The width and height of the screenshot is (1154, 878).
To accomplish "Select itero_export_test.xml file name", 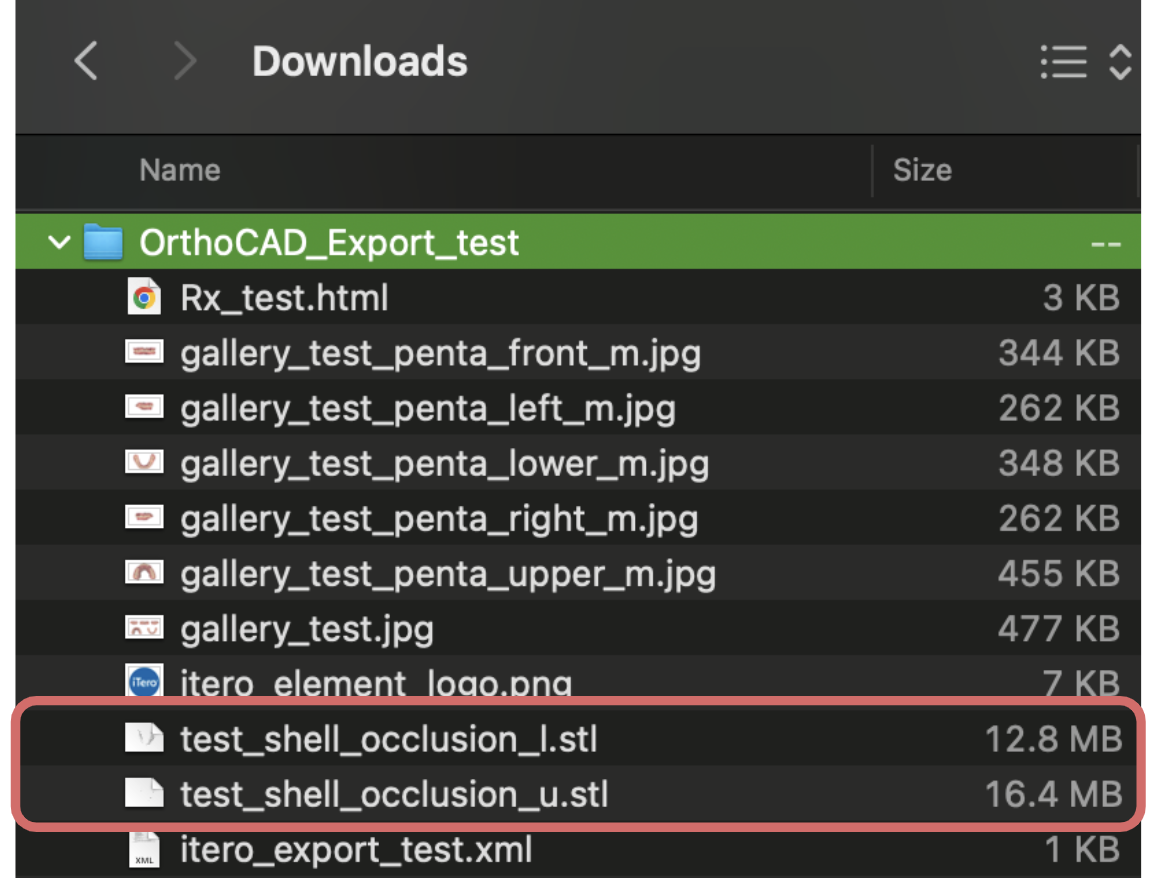I will [x=356, y=850].
